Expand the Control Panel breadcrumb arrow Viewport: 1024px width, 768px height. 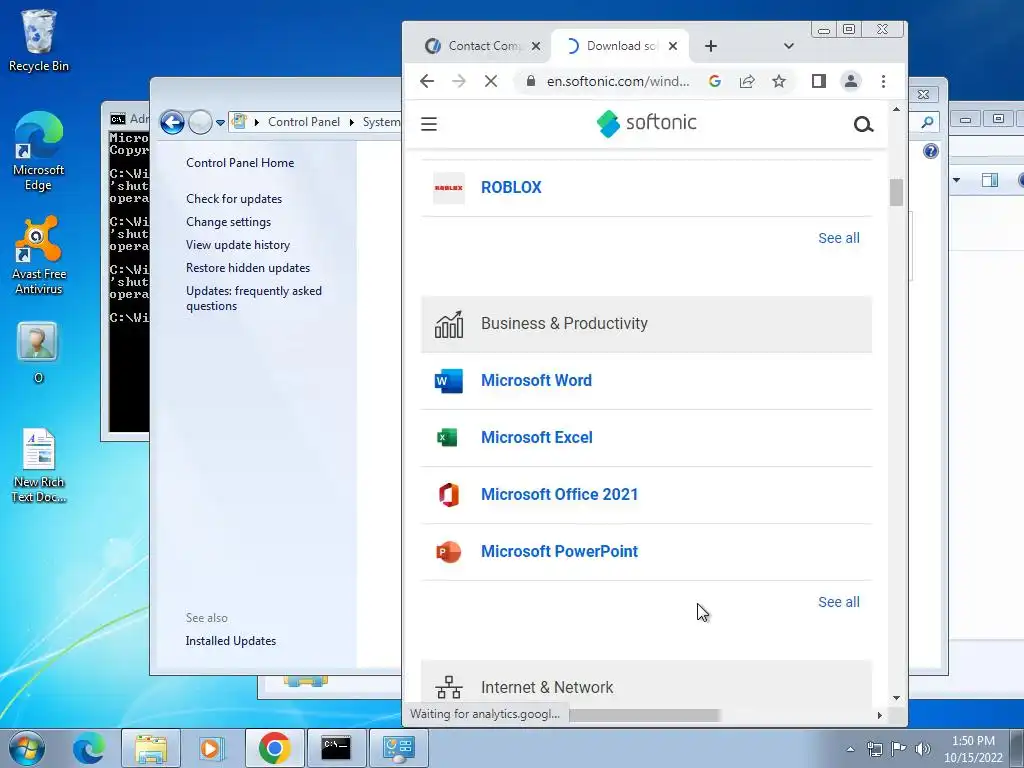[x=257, y=122]
